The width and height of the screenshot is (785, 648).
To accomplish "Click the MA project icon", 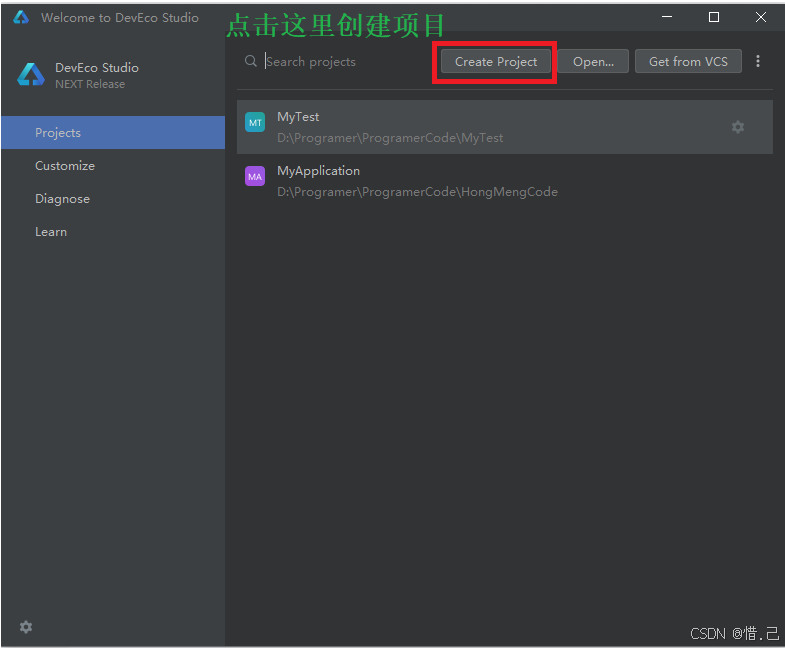I will click(255, 176).
